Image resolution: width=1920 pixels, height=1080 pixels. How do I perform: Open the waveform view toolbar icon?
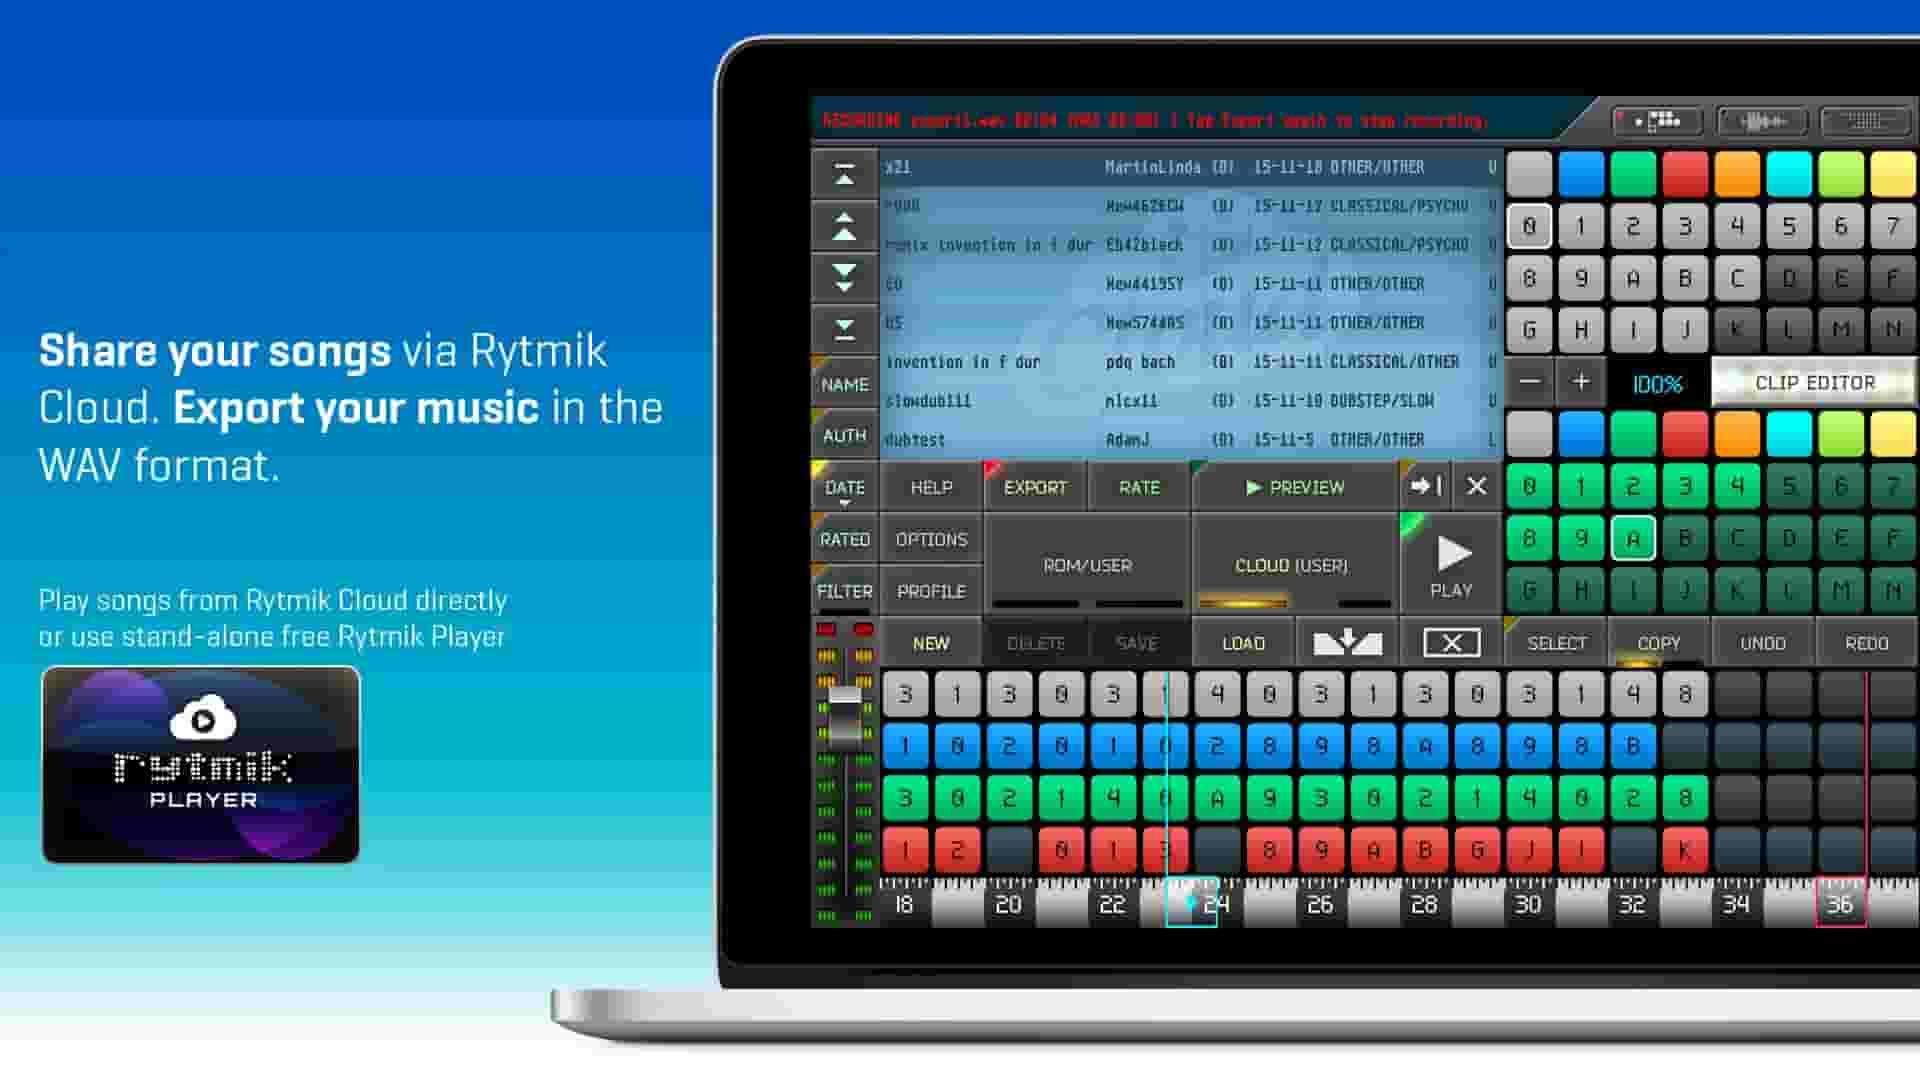coord(1763,120)
